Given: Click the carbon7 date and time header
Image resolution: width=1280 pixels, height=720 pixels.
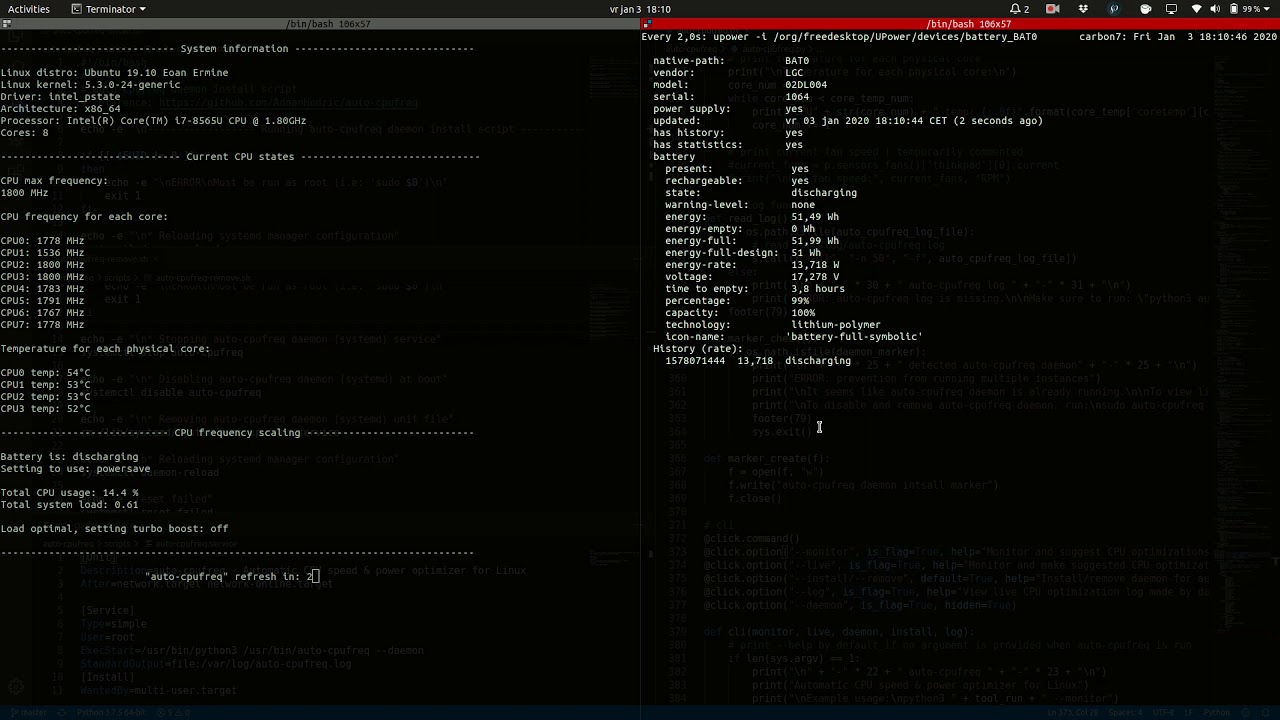Looking at the screenshot, I should (x=1178, y=36).
